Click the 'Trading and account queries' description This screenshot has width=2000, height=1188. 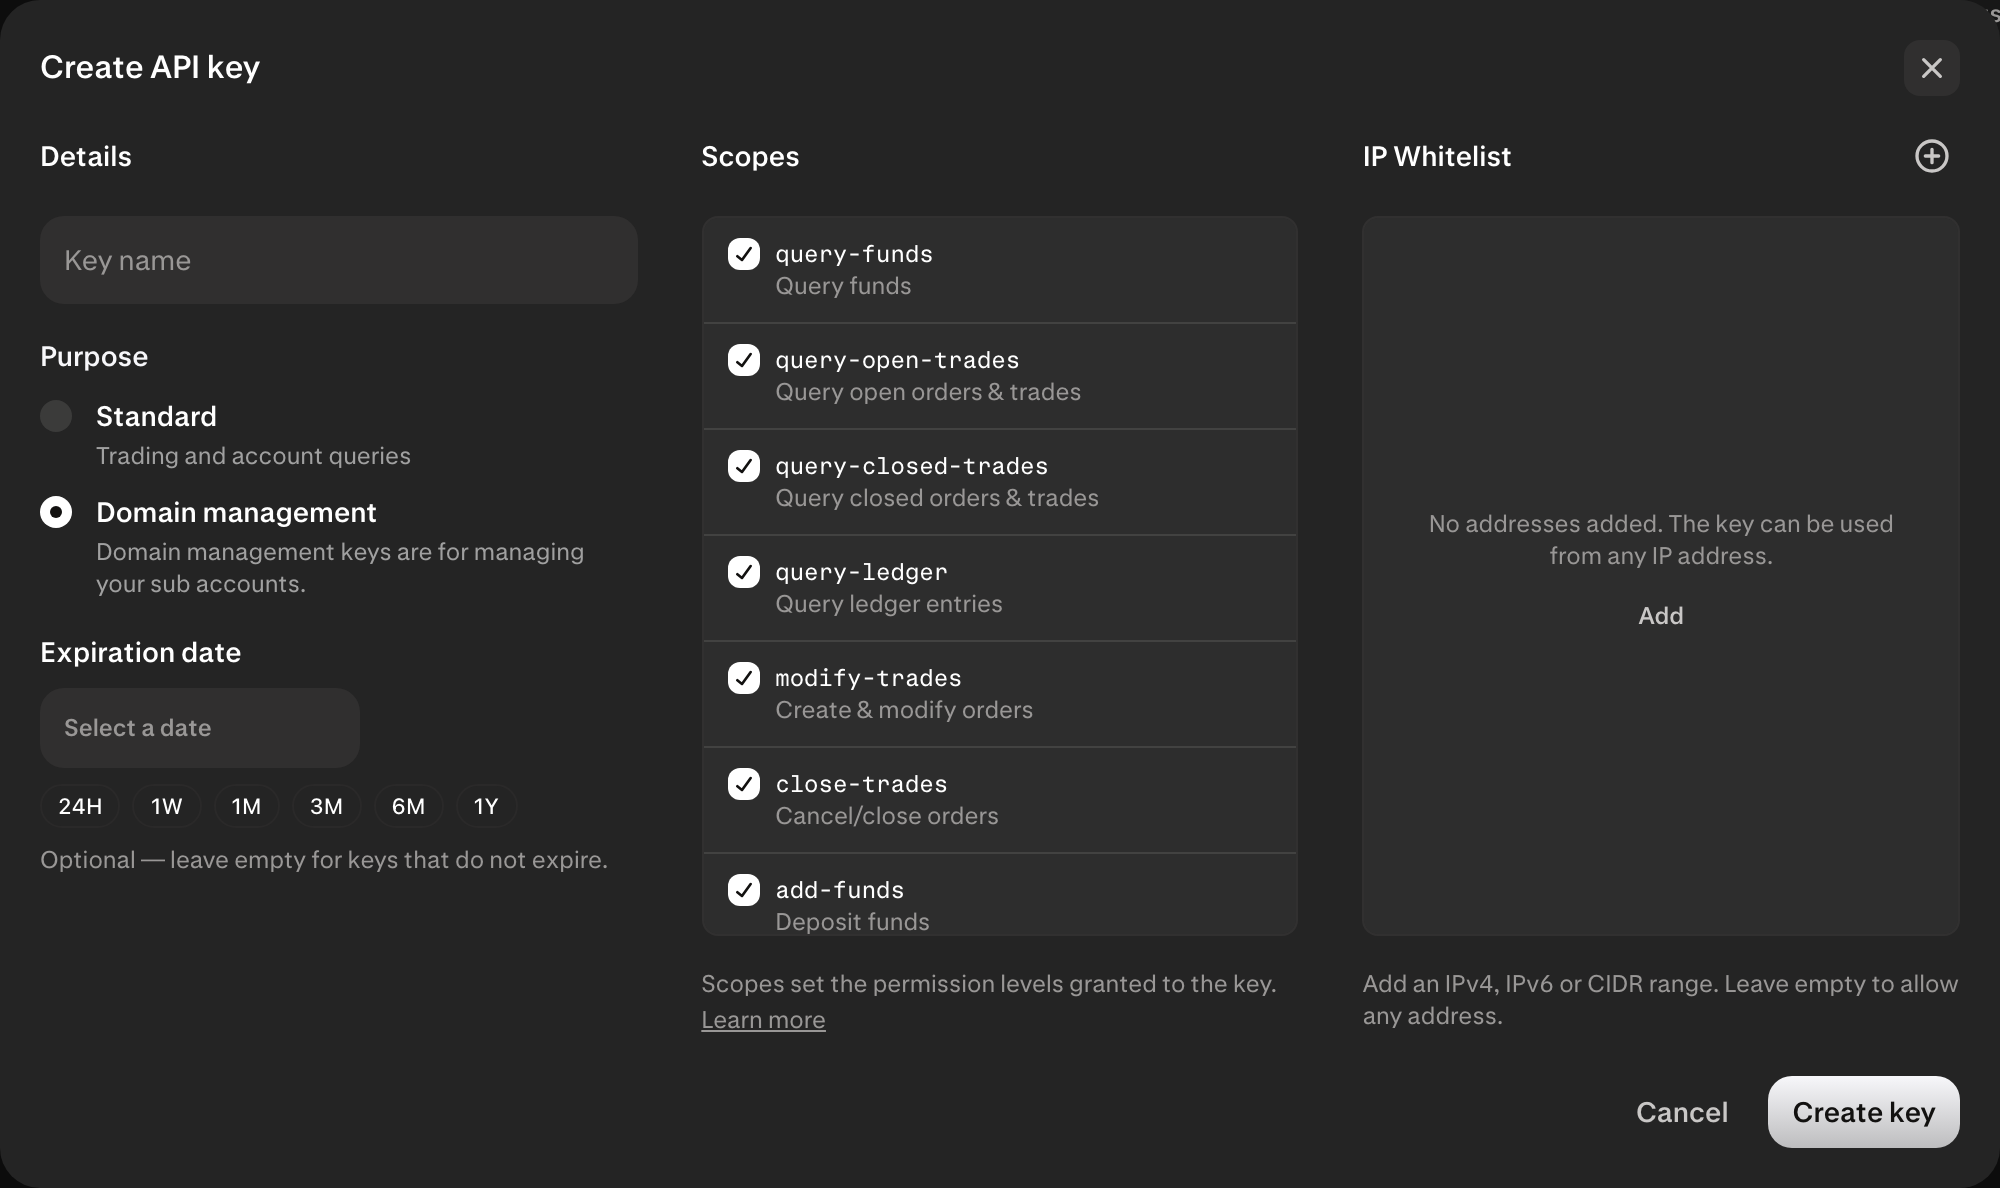(253, 456)
